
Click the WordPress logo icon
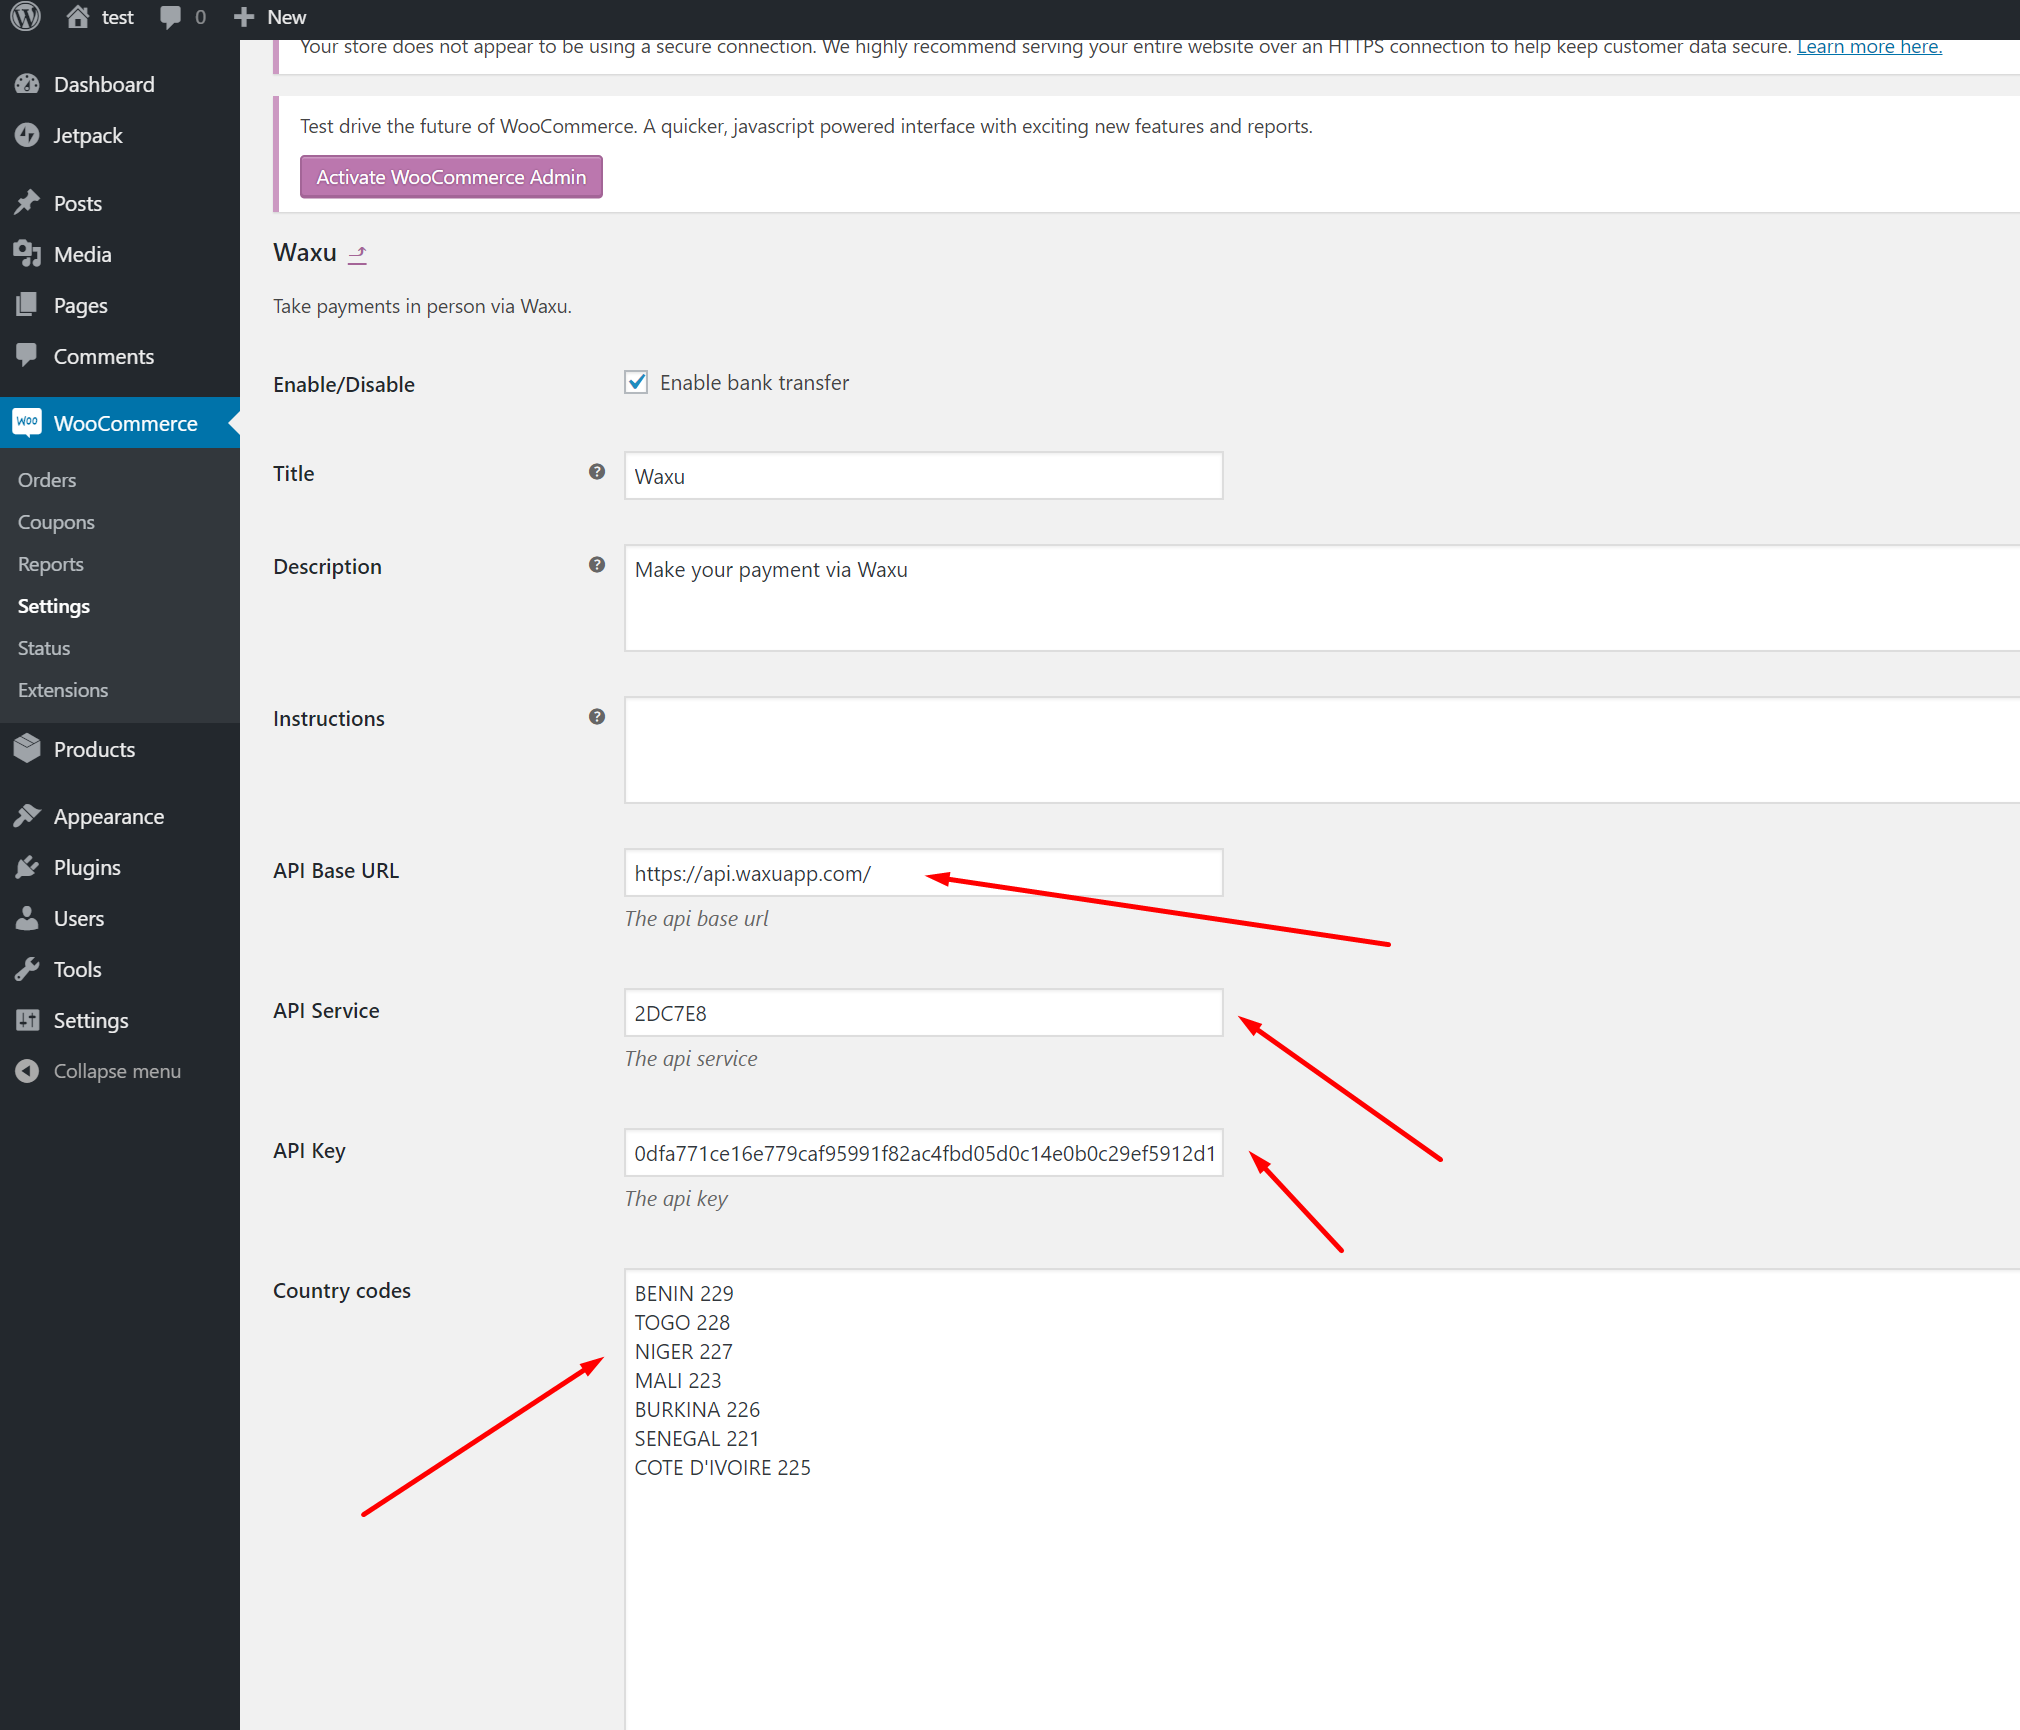pos(26,17)
